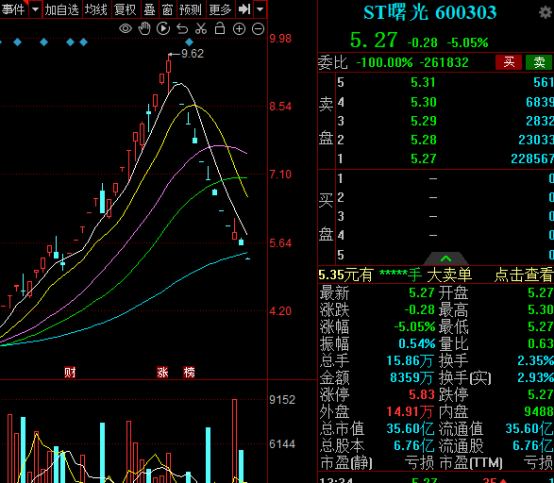Click the green 卖 sell button
This screenshot has height=483, width=554.
pyautogui.click(x=539, y=63)
